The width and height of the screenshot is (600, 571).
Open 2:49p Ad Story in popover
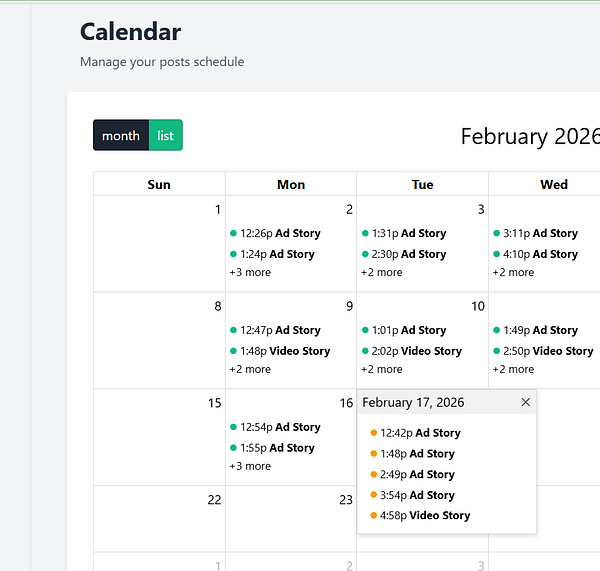point(417,475)
